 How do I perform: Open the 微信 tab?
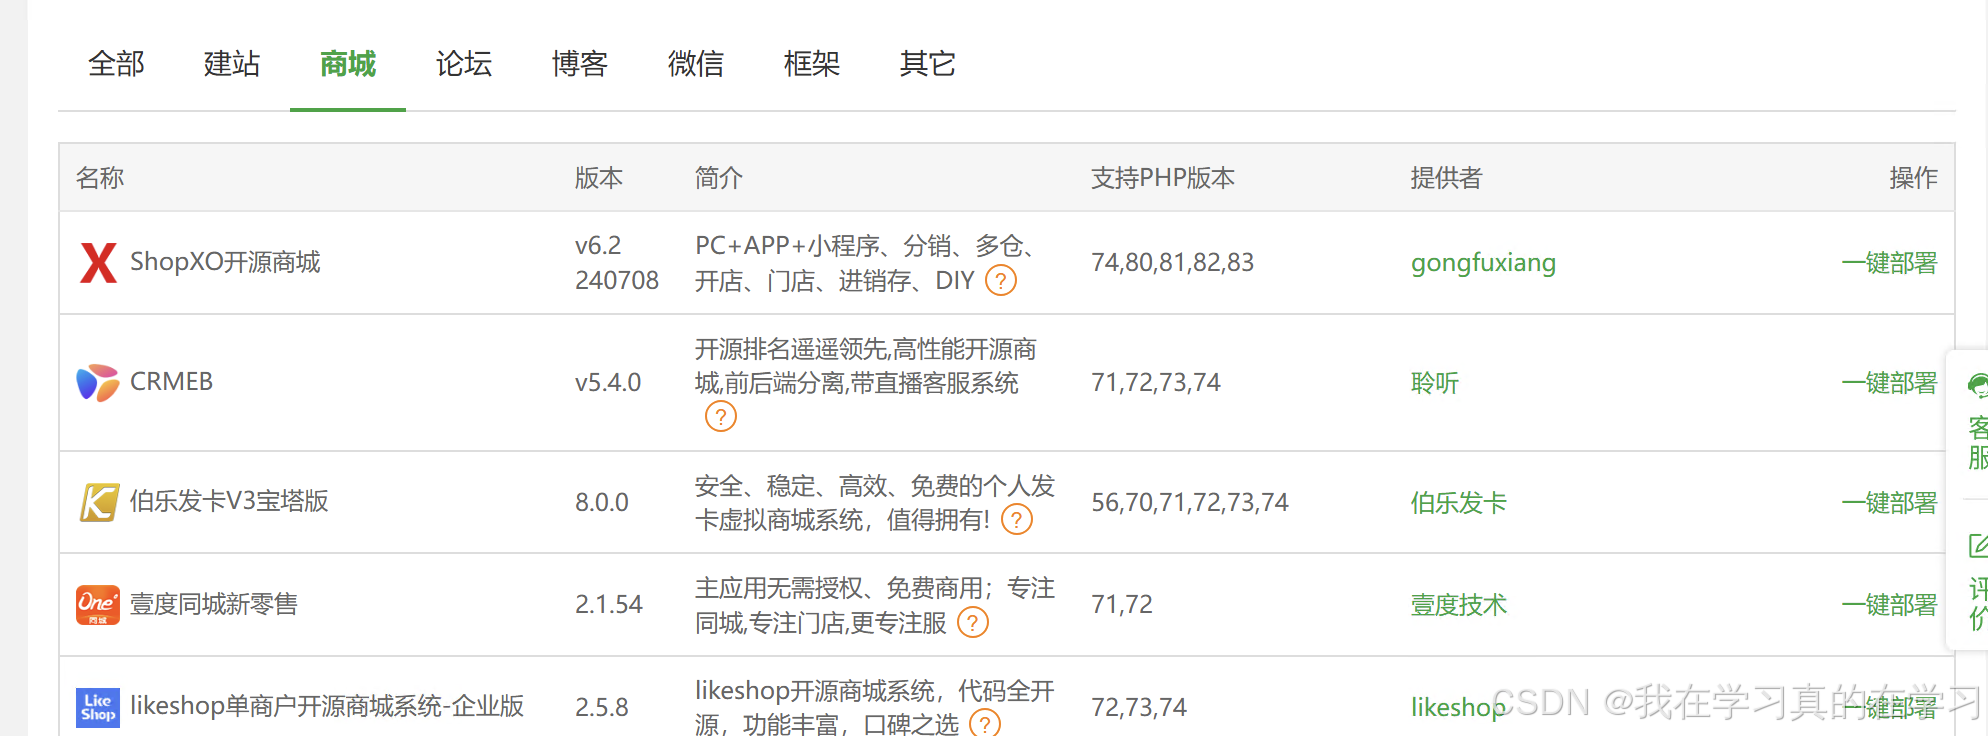point(696,64)
